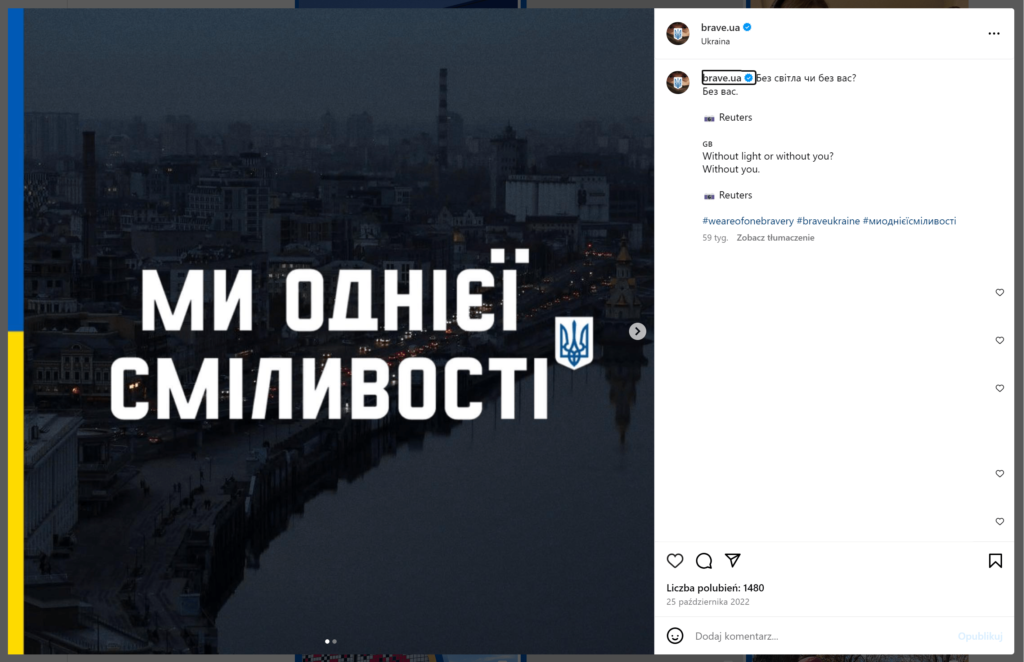Open the three-dot more options menu

993,33
